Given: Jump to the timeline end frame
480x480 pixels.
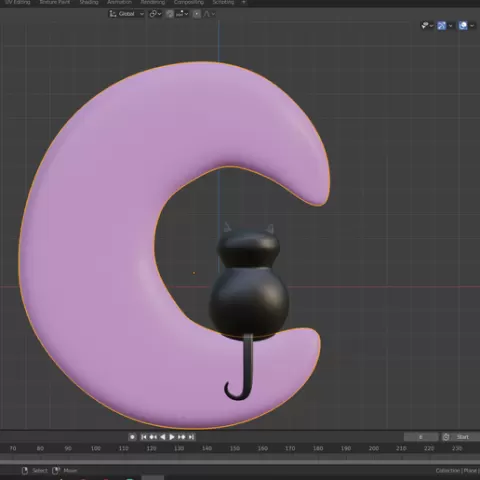Looking at the screenshot, I should [x=191, y=437].
